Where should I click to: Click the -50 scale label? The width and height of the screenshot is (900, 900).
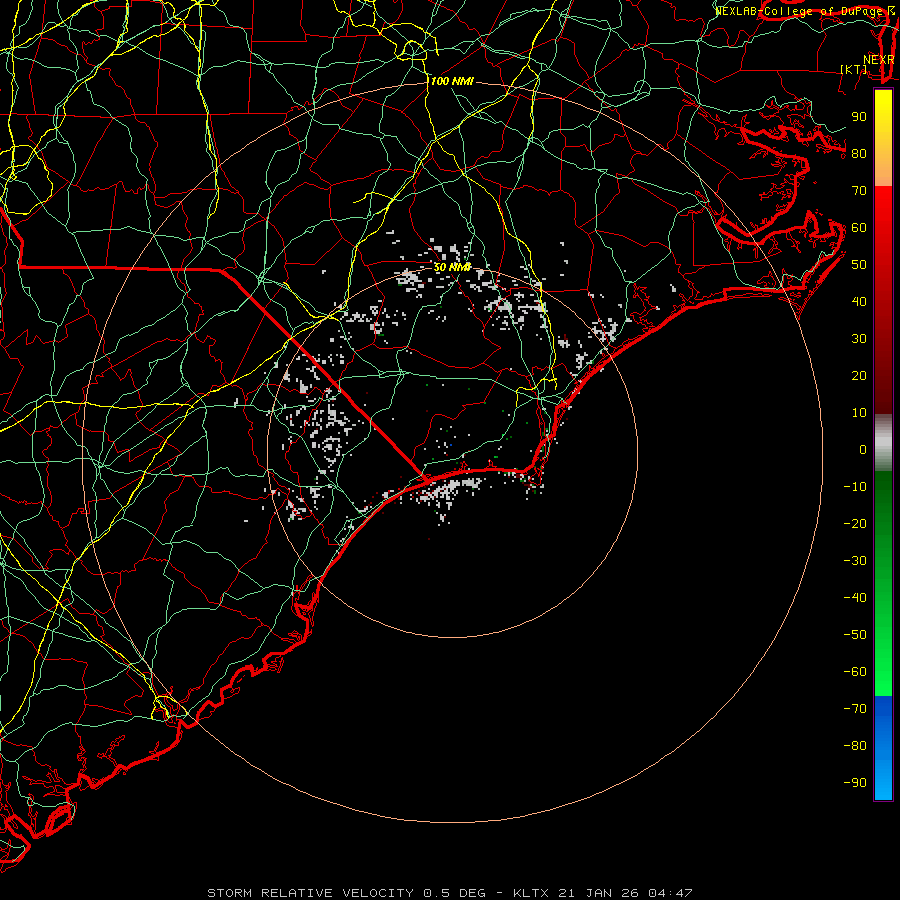pos(855,635)
